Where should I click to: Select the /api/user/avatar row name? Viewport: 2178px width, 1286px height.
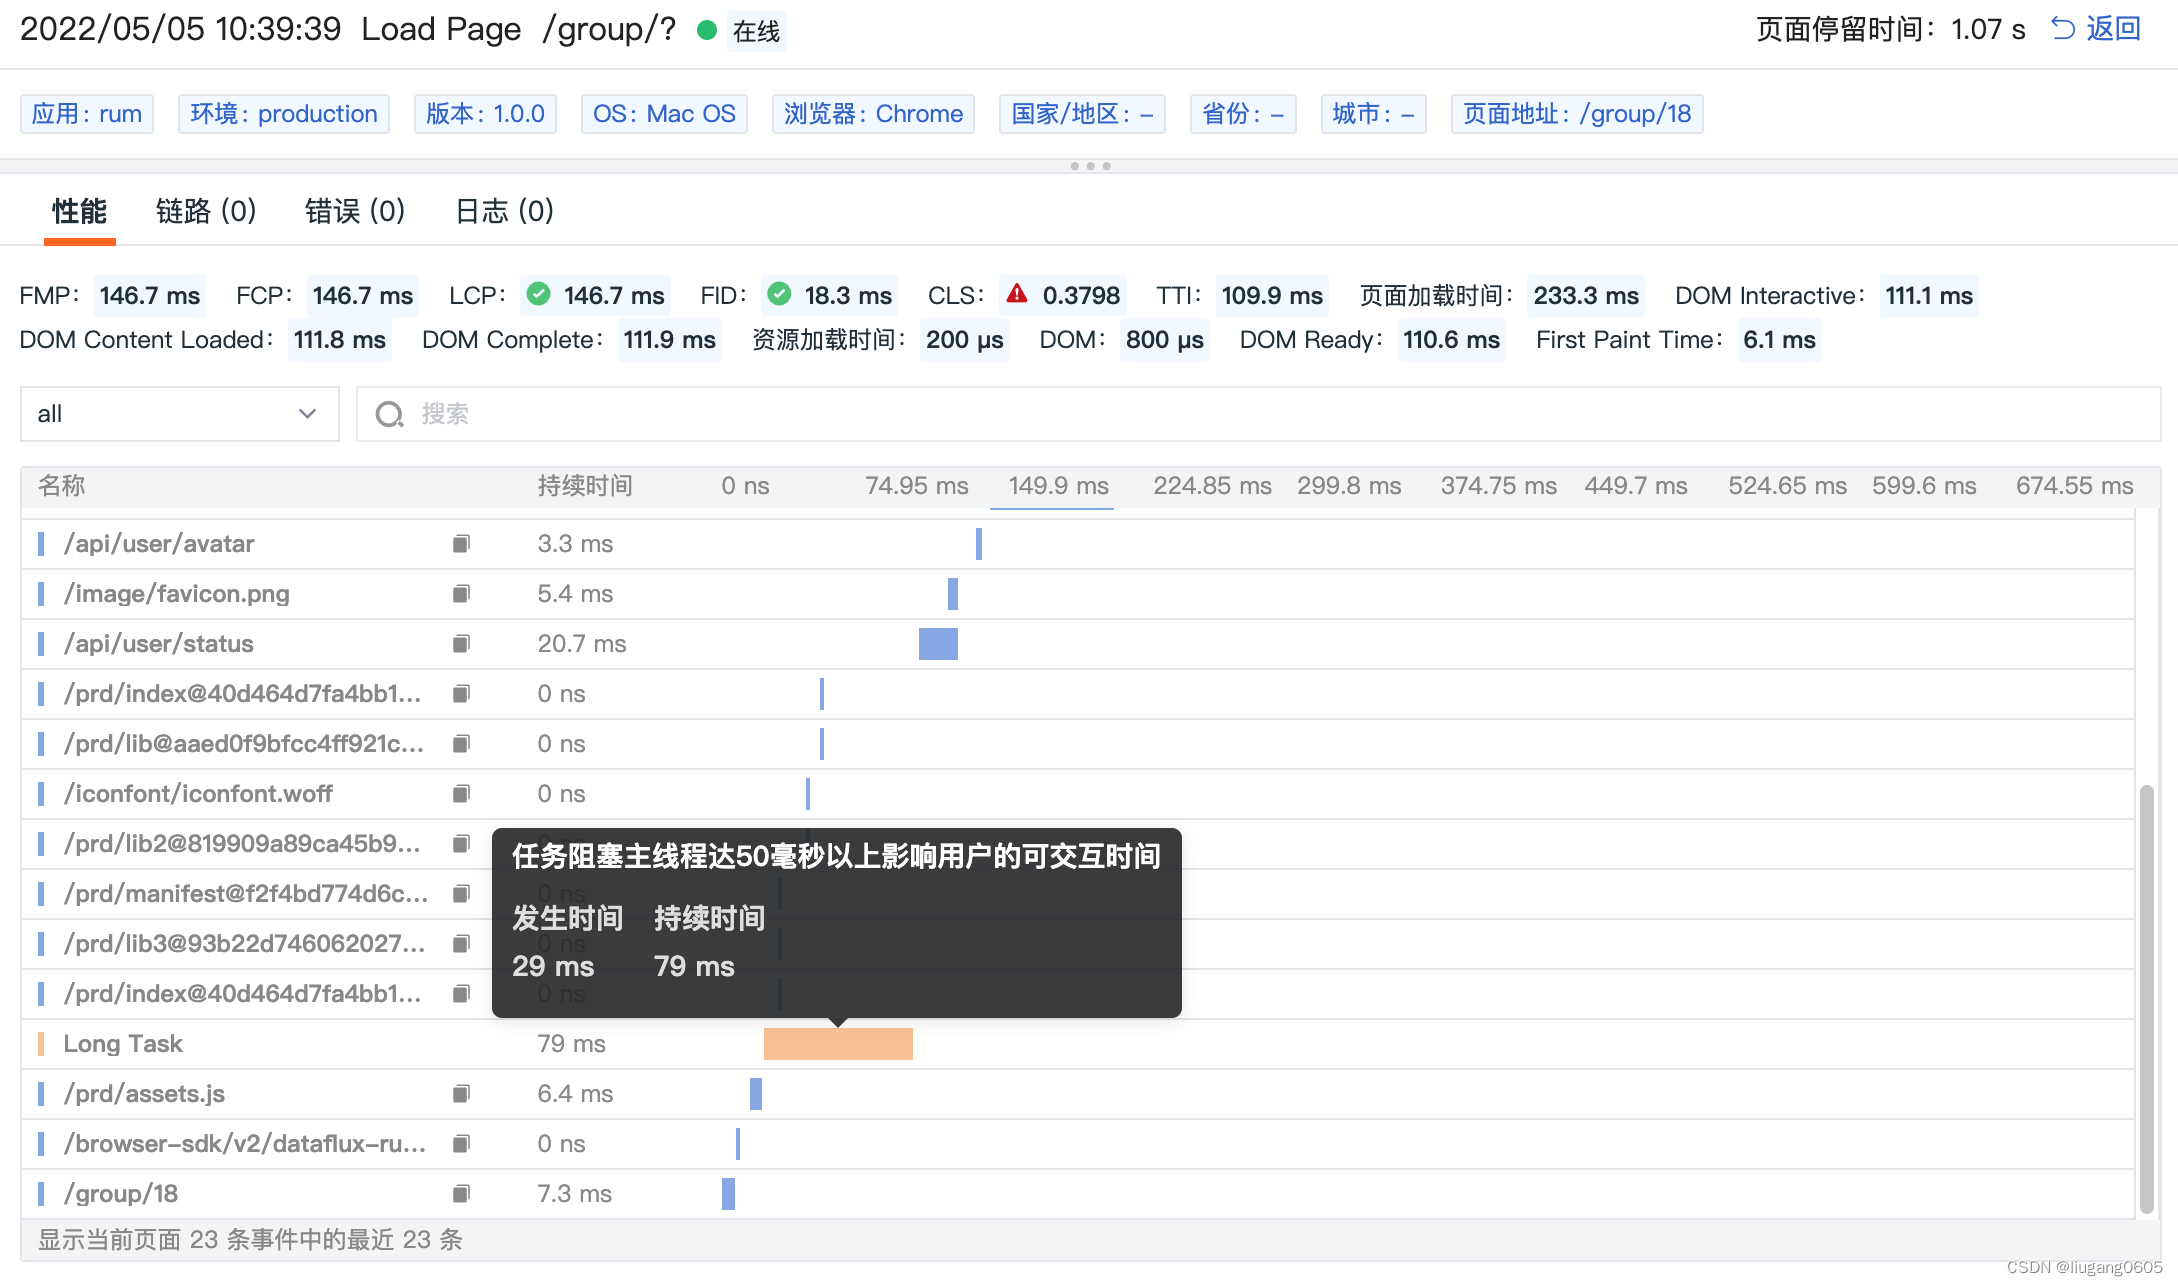point(159,544)
